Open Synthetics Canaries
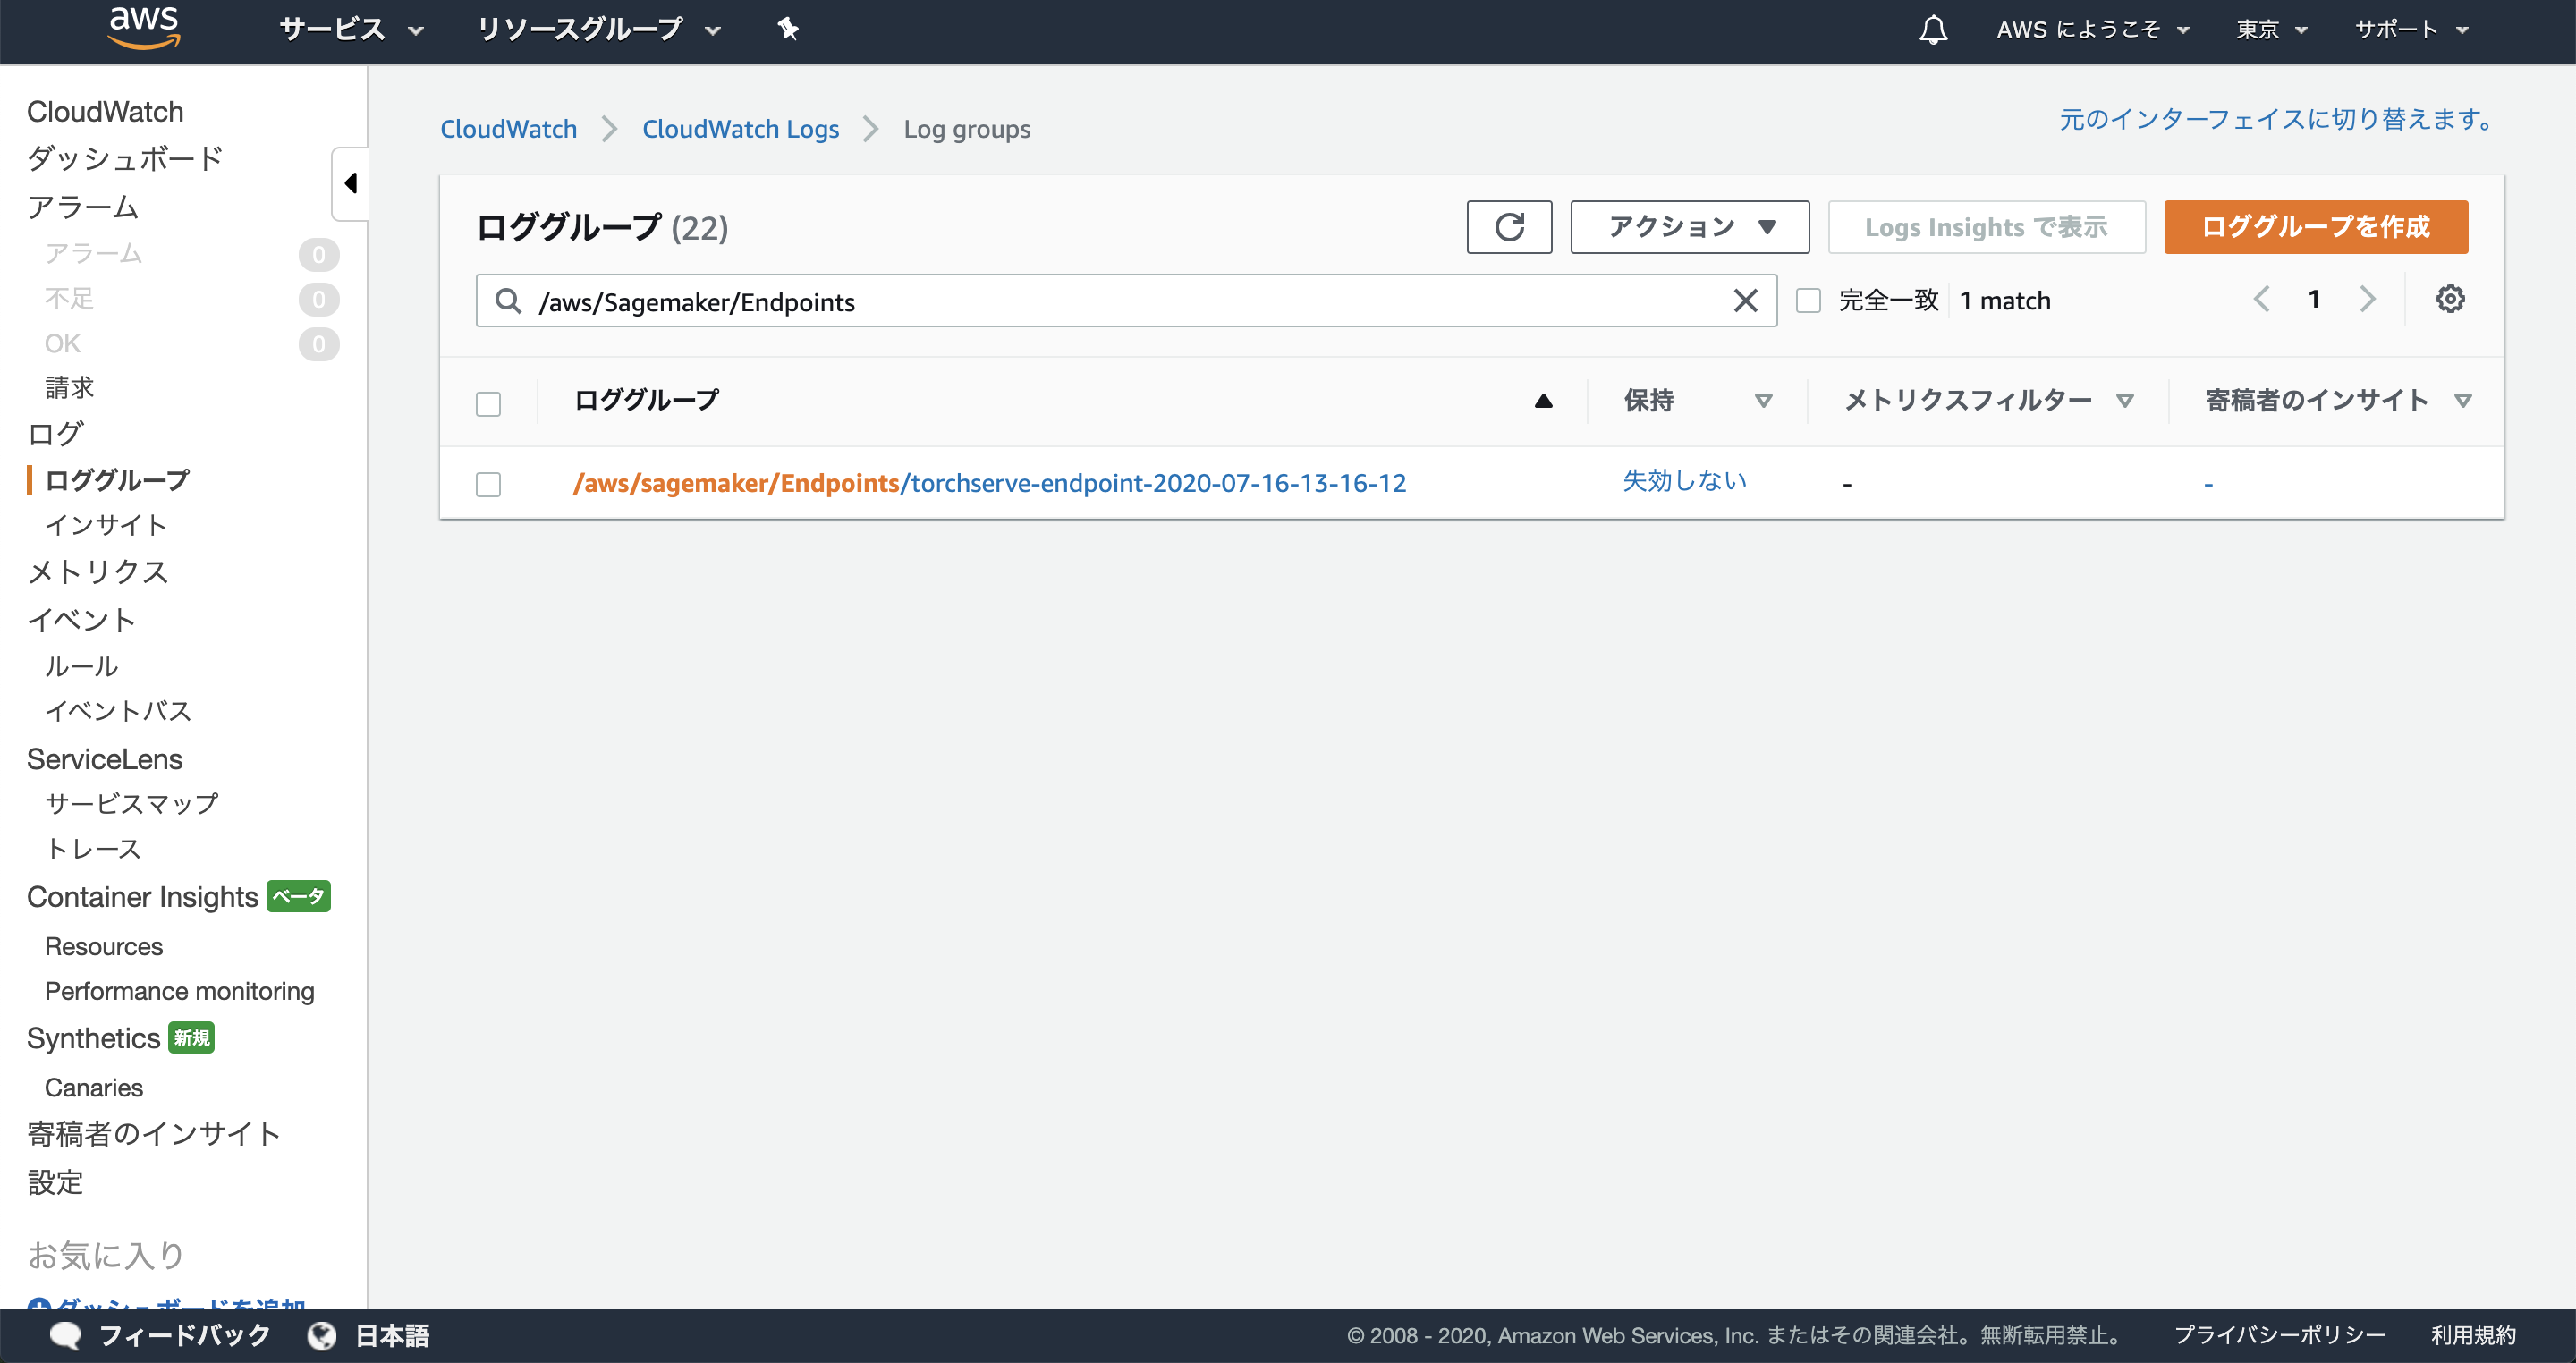Screen dimensions: 2576x1363 click(x=94, y=1087)
